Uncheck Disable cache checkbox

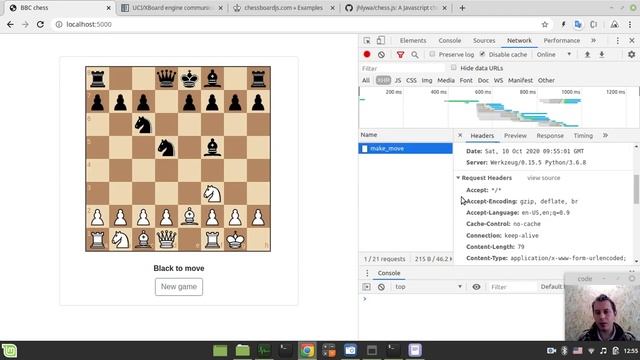pyautogui.click(x=482, y=54)
